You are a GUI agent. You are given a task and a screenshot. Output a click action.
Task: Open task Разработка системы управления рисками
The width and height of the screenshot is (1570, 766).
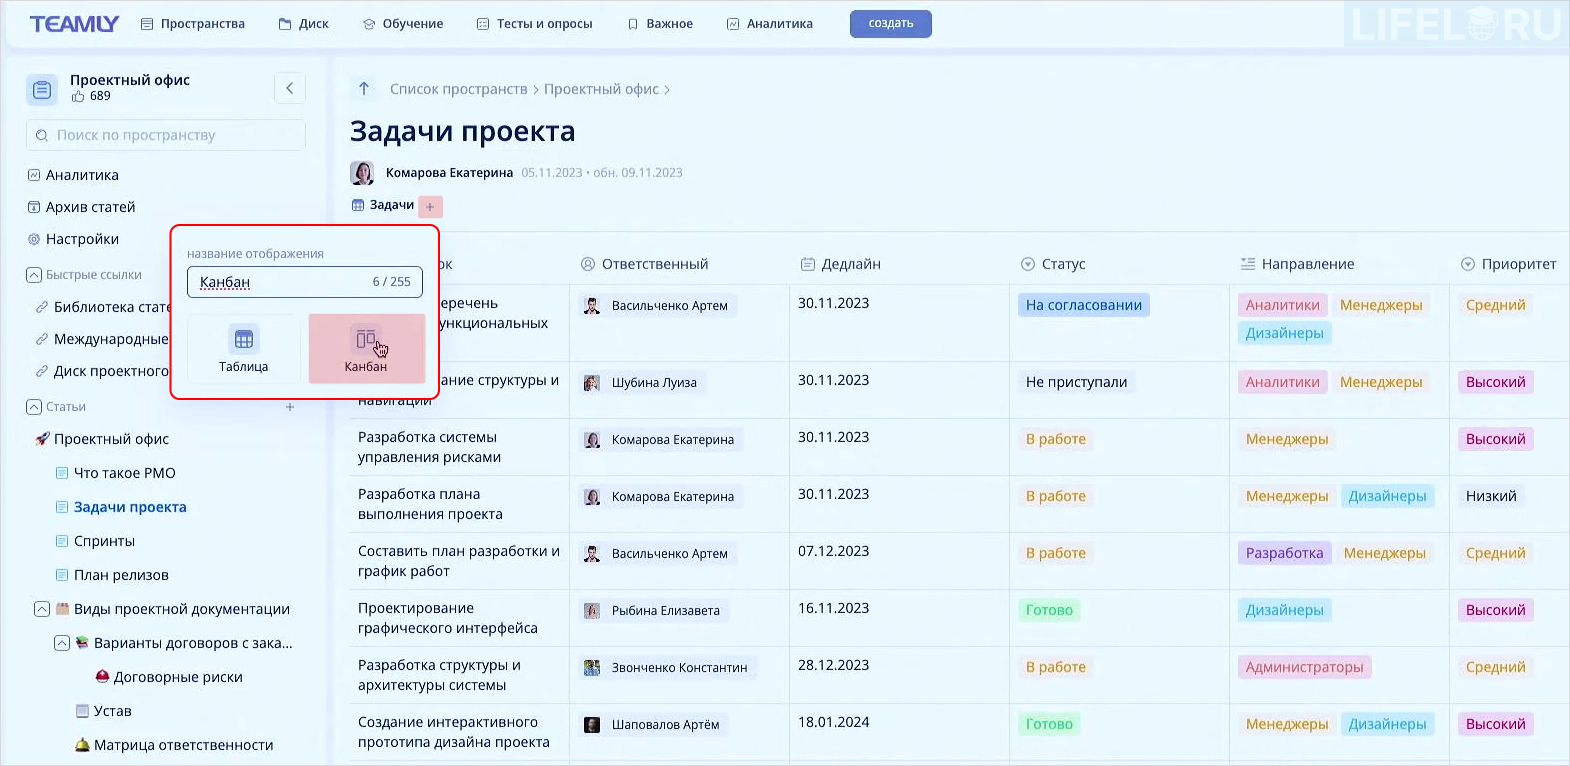coord(429,447)
